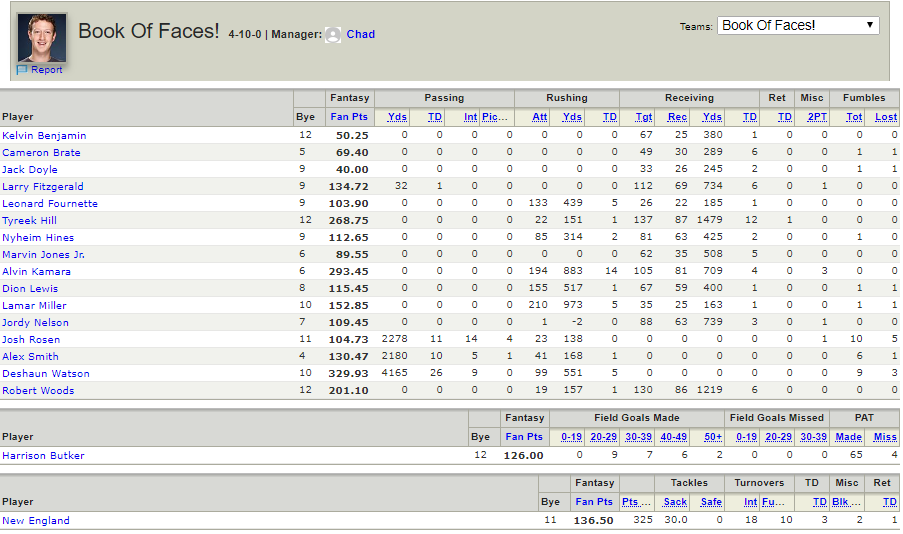Open Deshaun Watson's player page
Viewport: 903px width, 534px height.
(46, 373)
